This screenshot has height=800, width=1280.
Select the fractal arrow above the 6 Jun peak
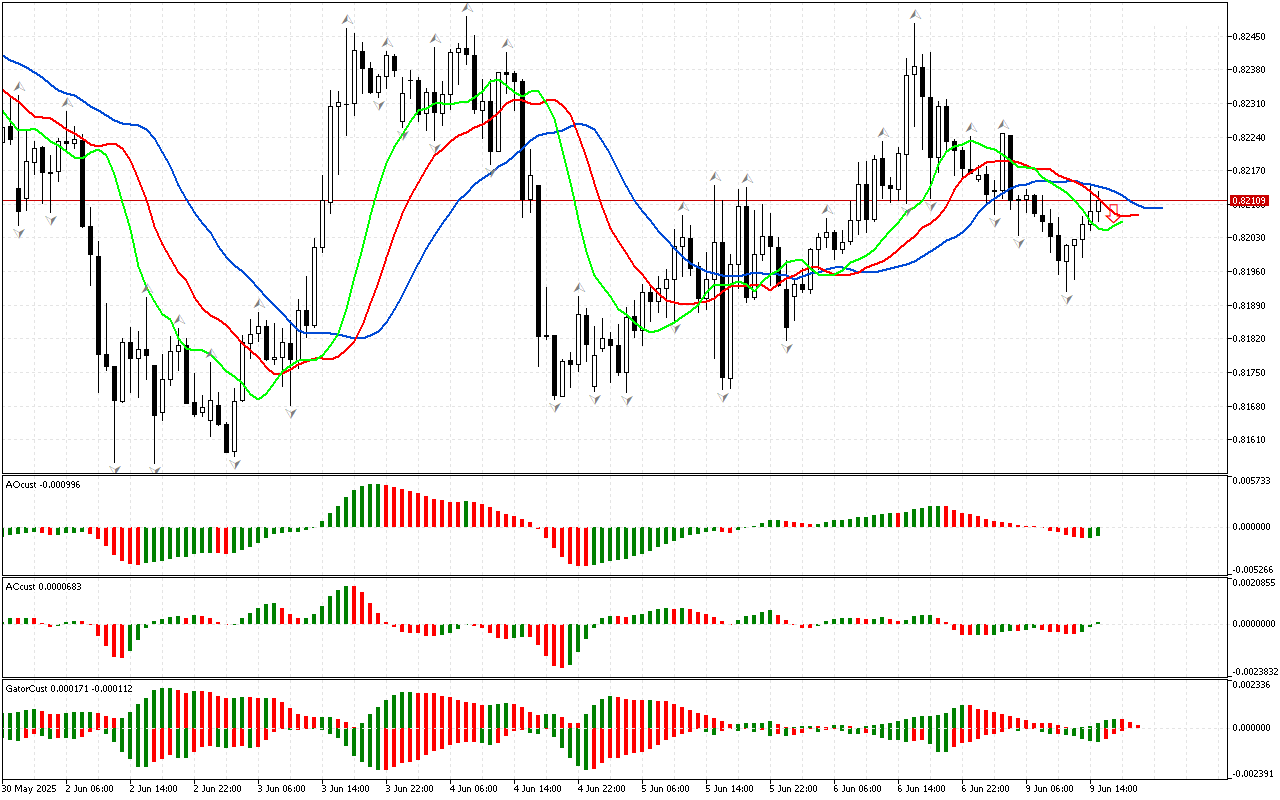[x=915, y=15]
